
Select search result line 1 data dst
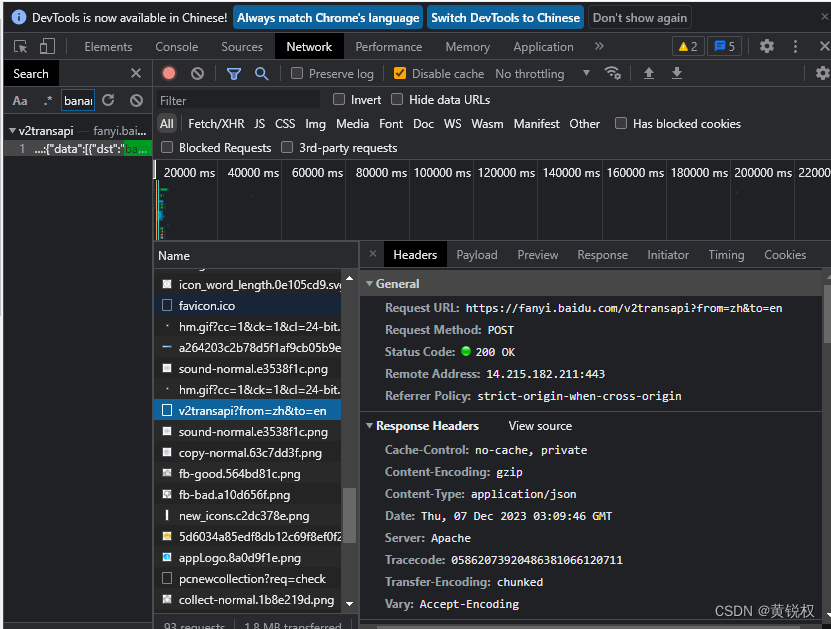pos(78,149)
